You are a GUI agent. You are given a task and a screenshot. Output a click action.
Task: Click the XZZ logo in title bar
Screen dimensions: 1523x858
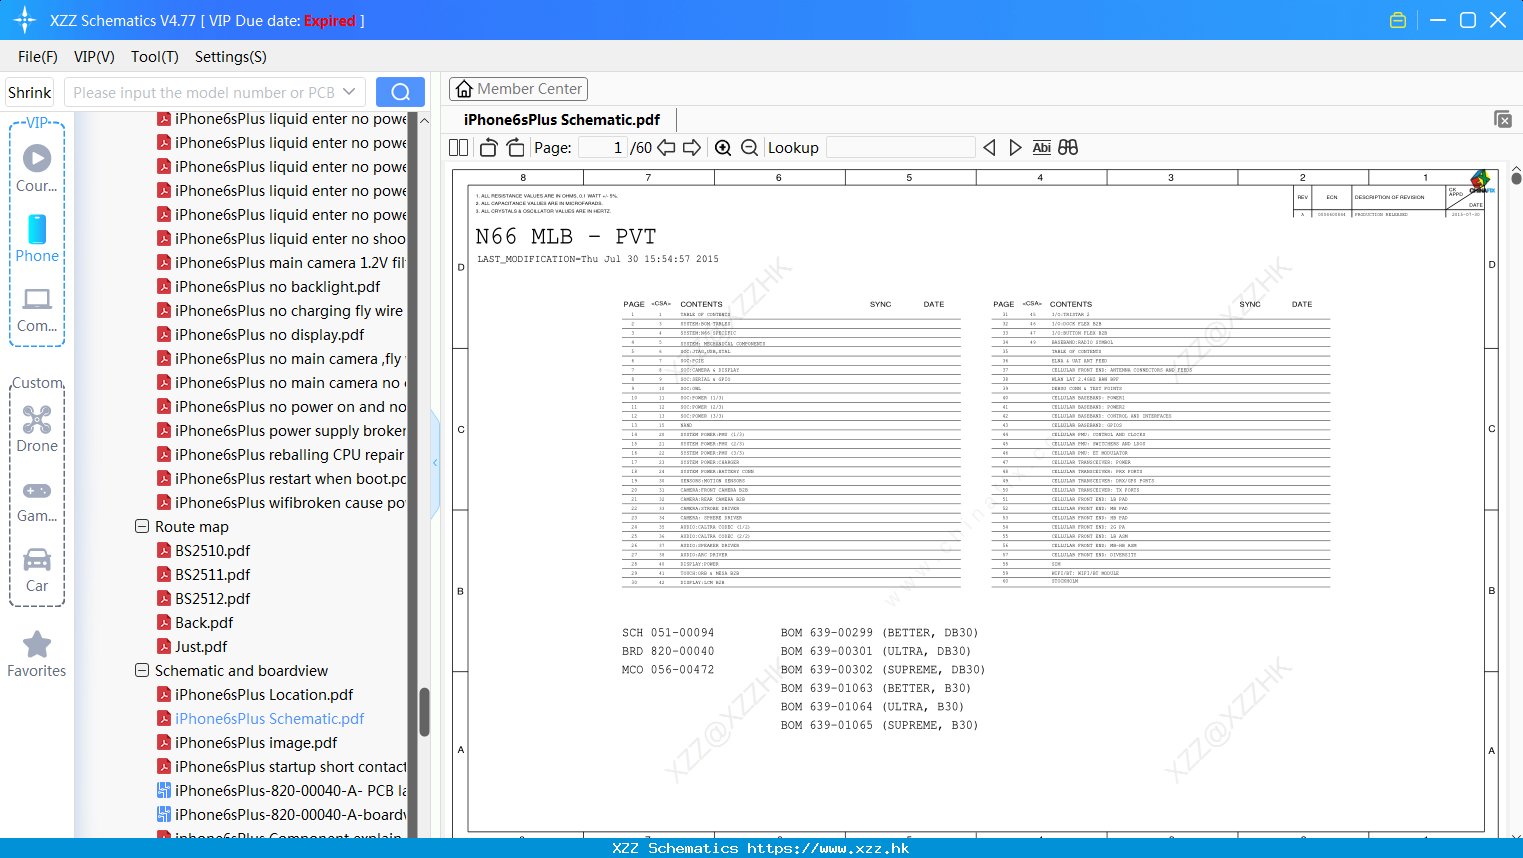25,20
